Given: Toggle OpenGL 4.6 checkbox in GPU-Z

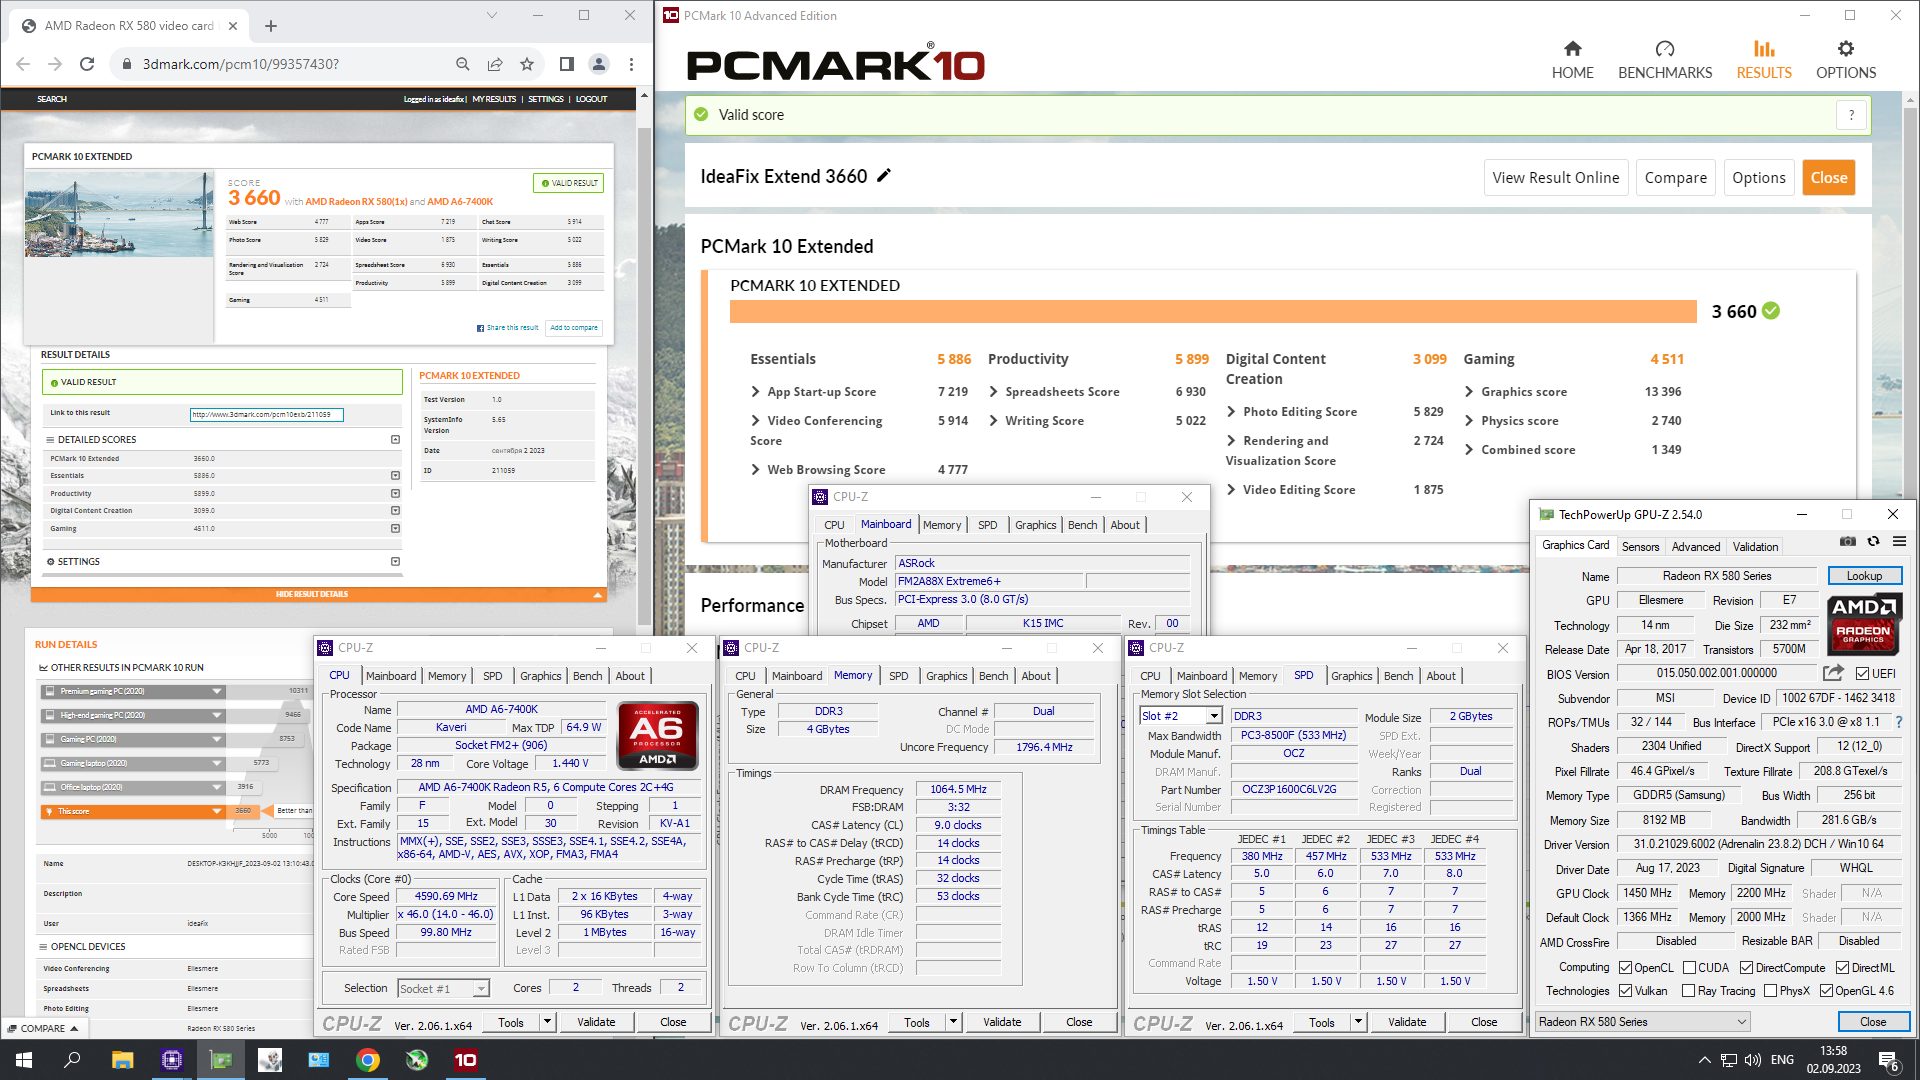Looking at the screenshot, I should (x=1826, y=991).
